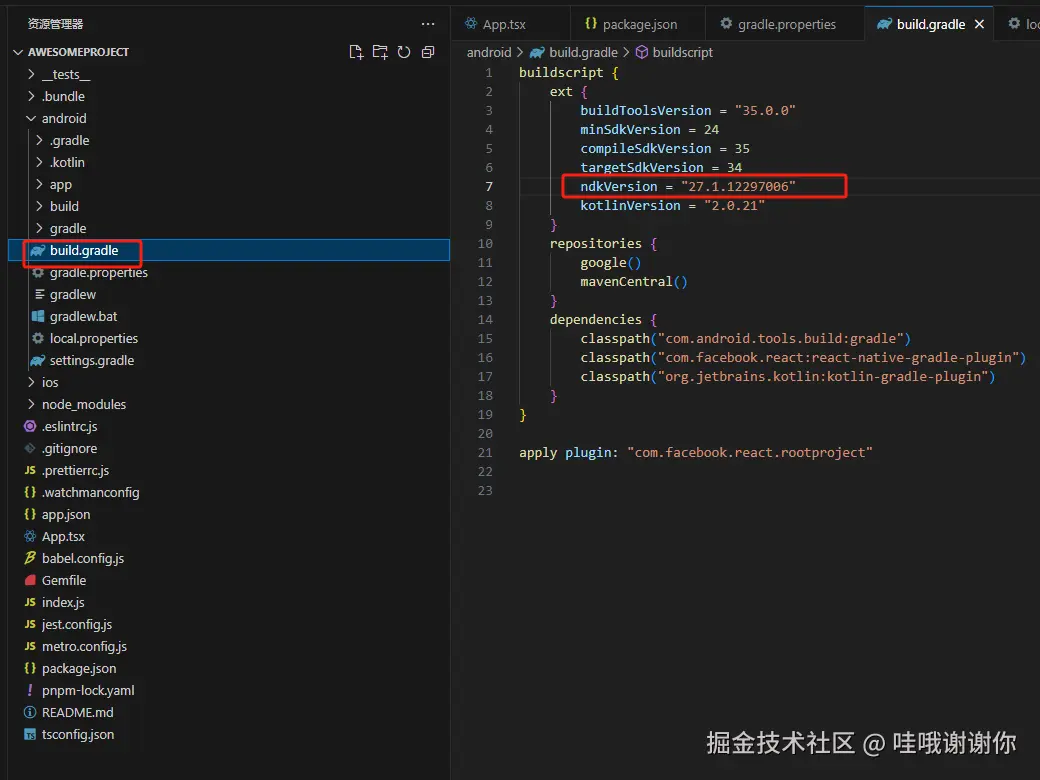Expand the ios folder
Image resolution: width=1040 pixels, height=780 pixels.
click(x=31, y=383)
